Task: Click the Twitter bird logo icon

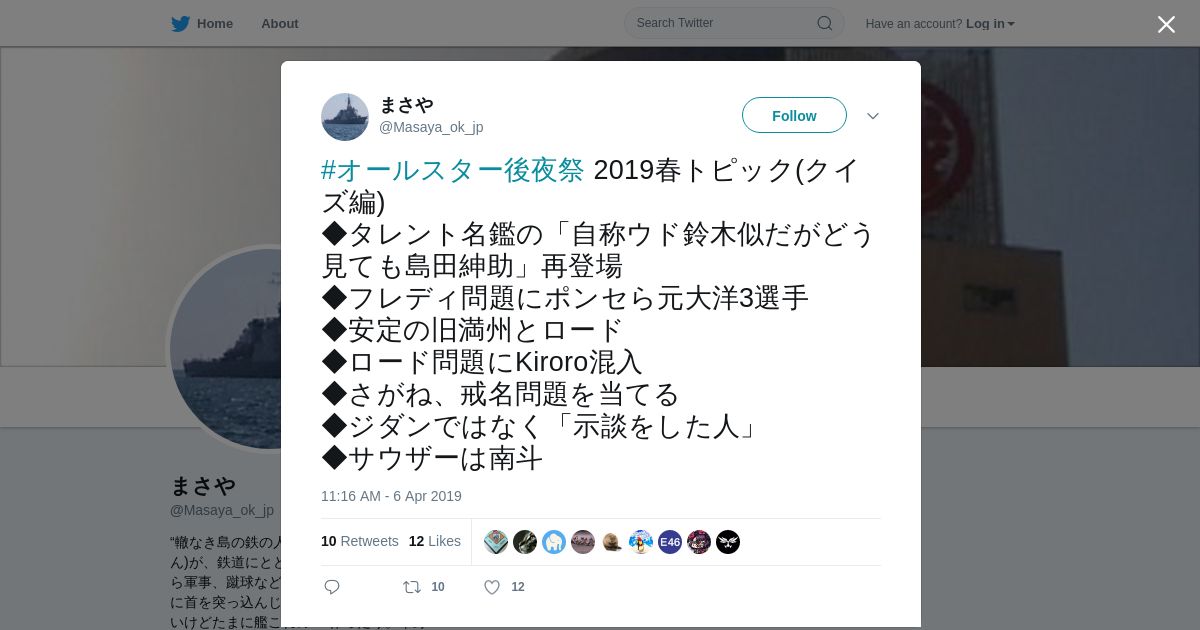Action: (180, 24)
